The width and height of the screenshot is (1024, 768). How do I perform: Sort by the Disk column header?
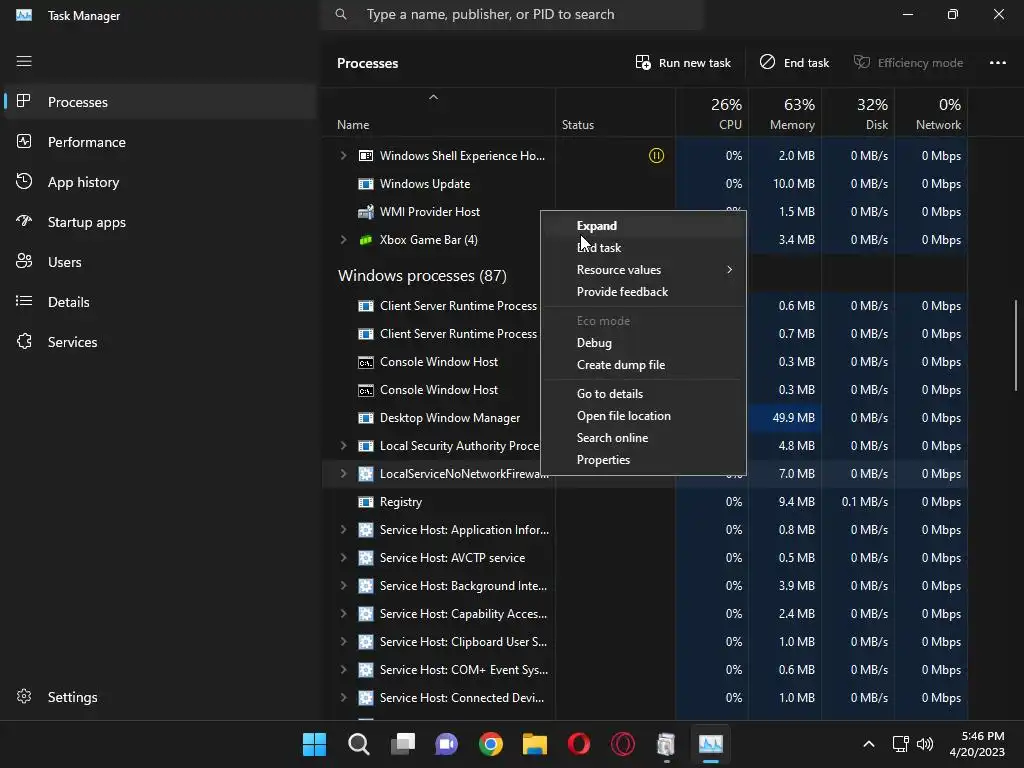point(858,113)
